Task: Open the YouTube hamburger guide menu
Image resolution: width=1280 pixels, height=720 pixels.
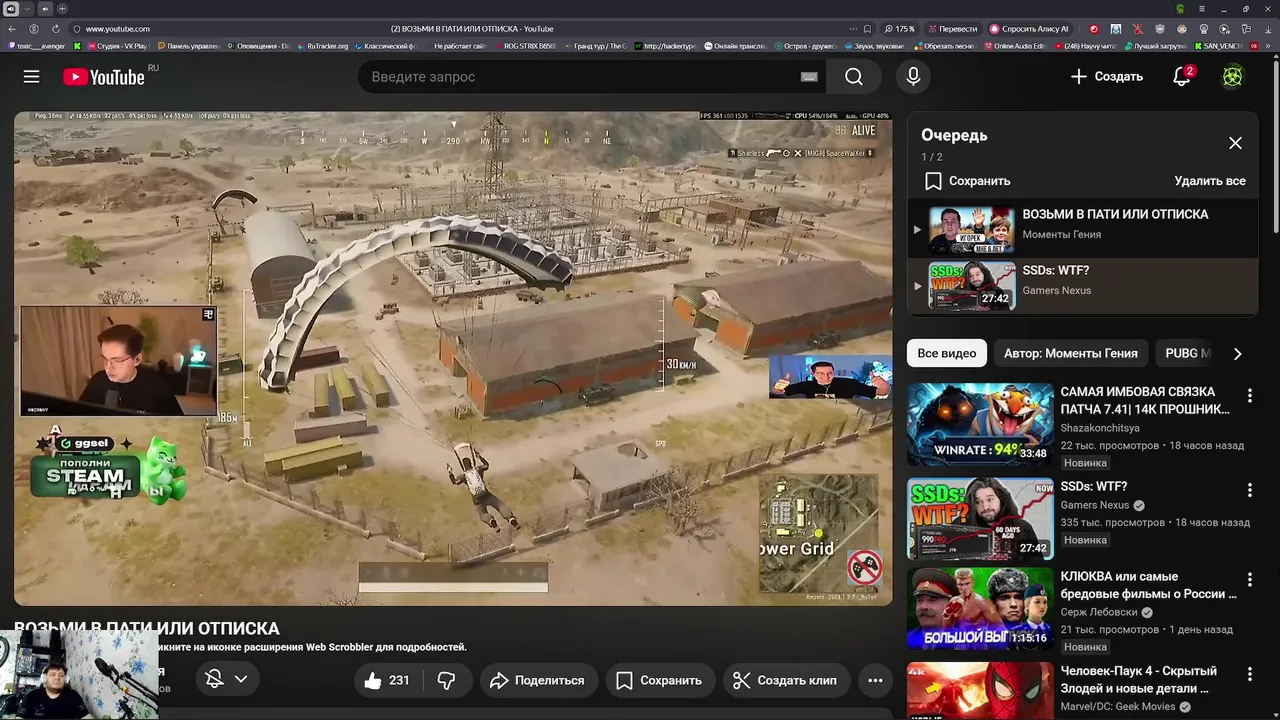Action: click(x=32, y=77)
